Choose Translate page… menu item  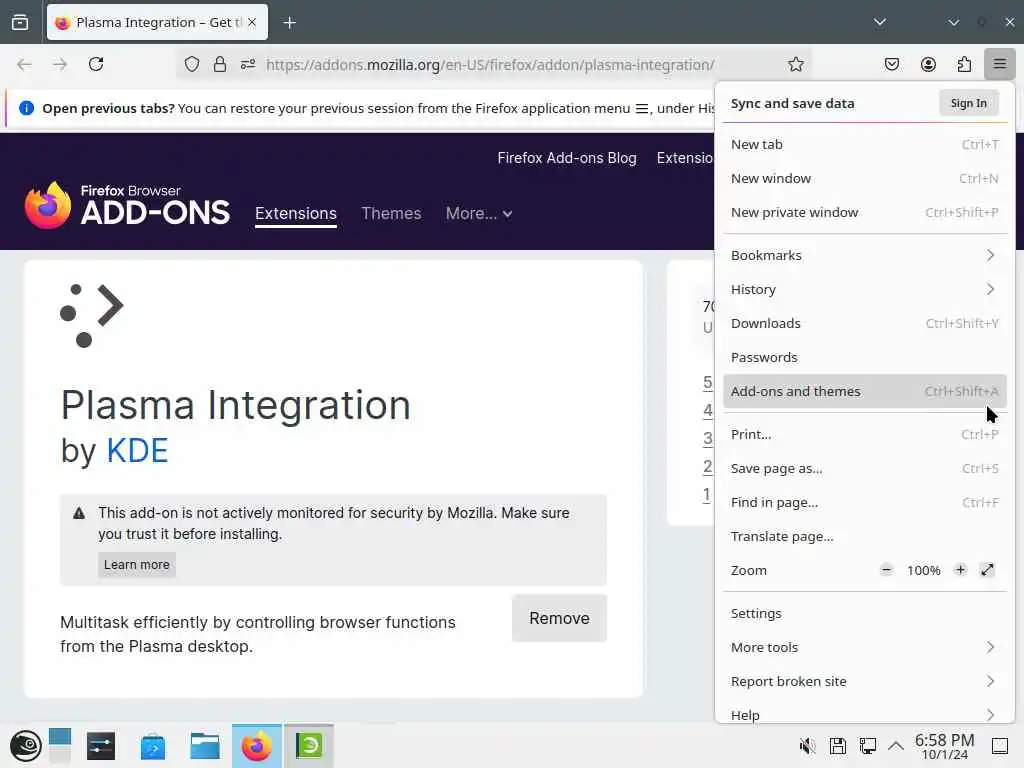point(865,536)
